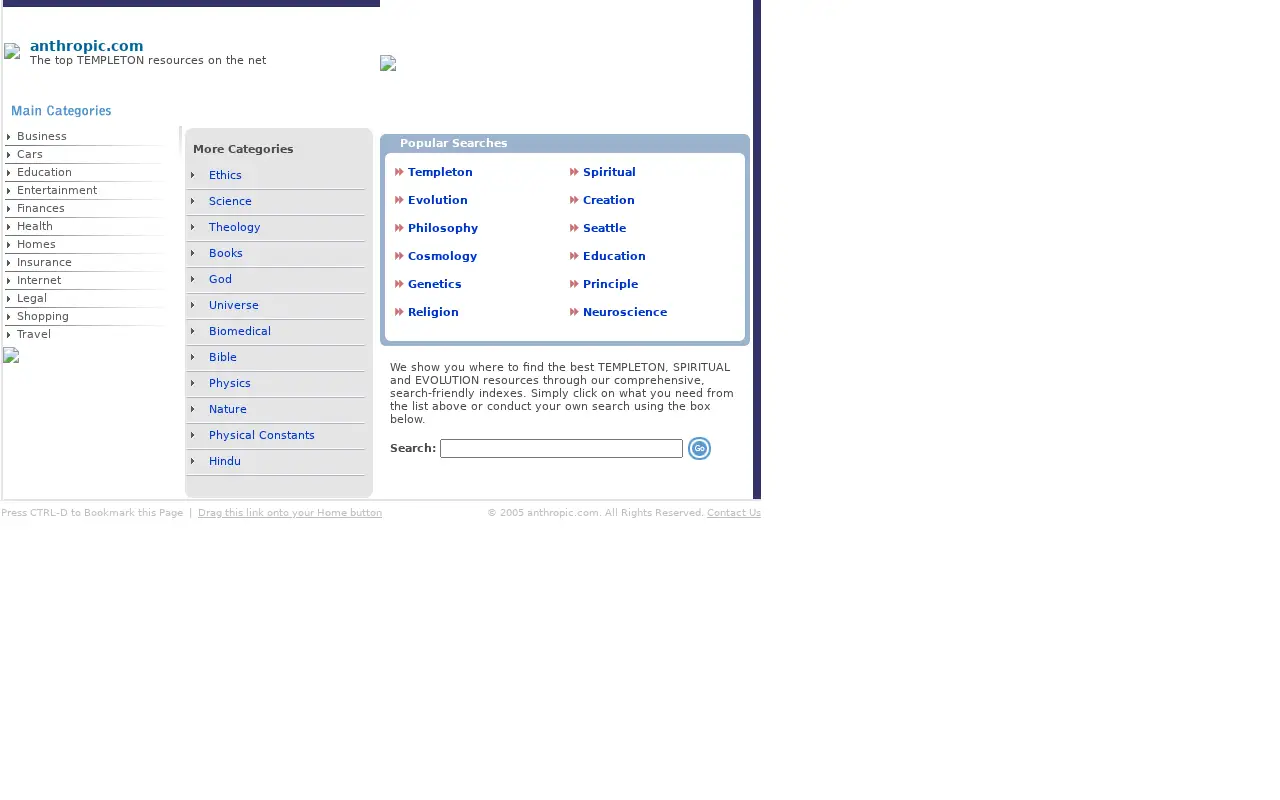
Task: Open the Insurance category
Action: point(44,263)
